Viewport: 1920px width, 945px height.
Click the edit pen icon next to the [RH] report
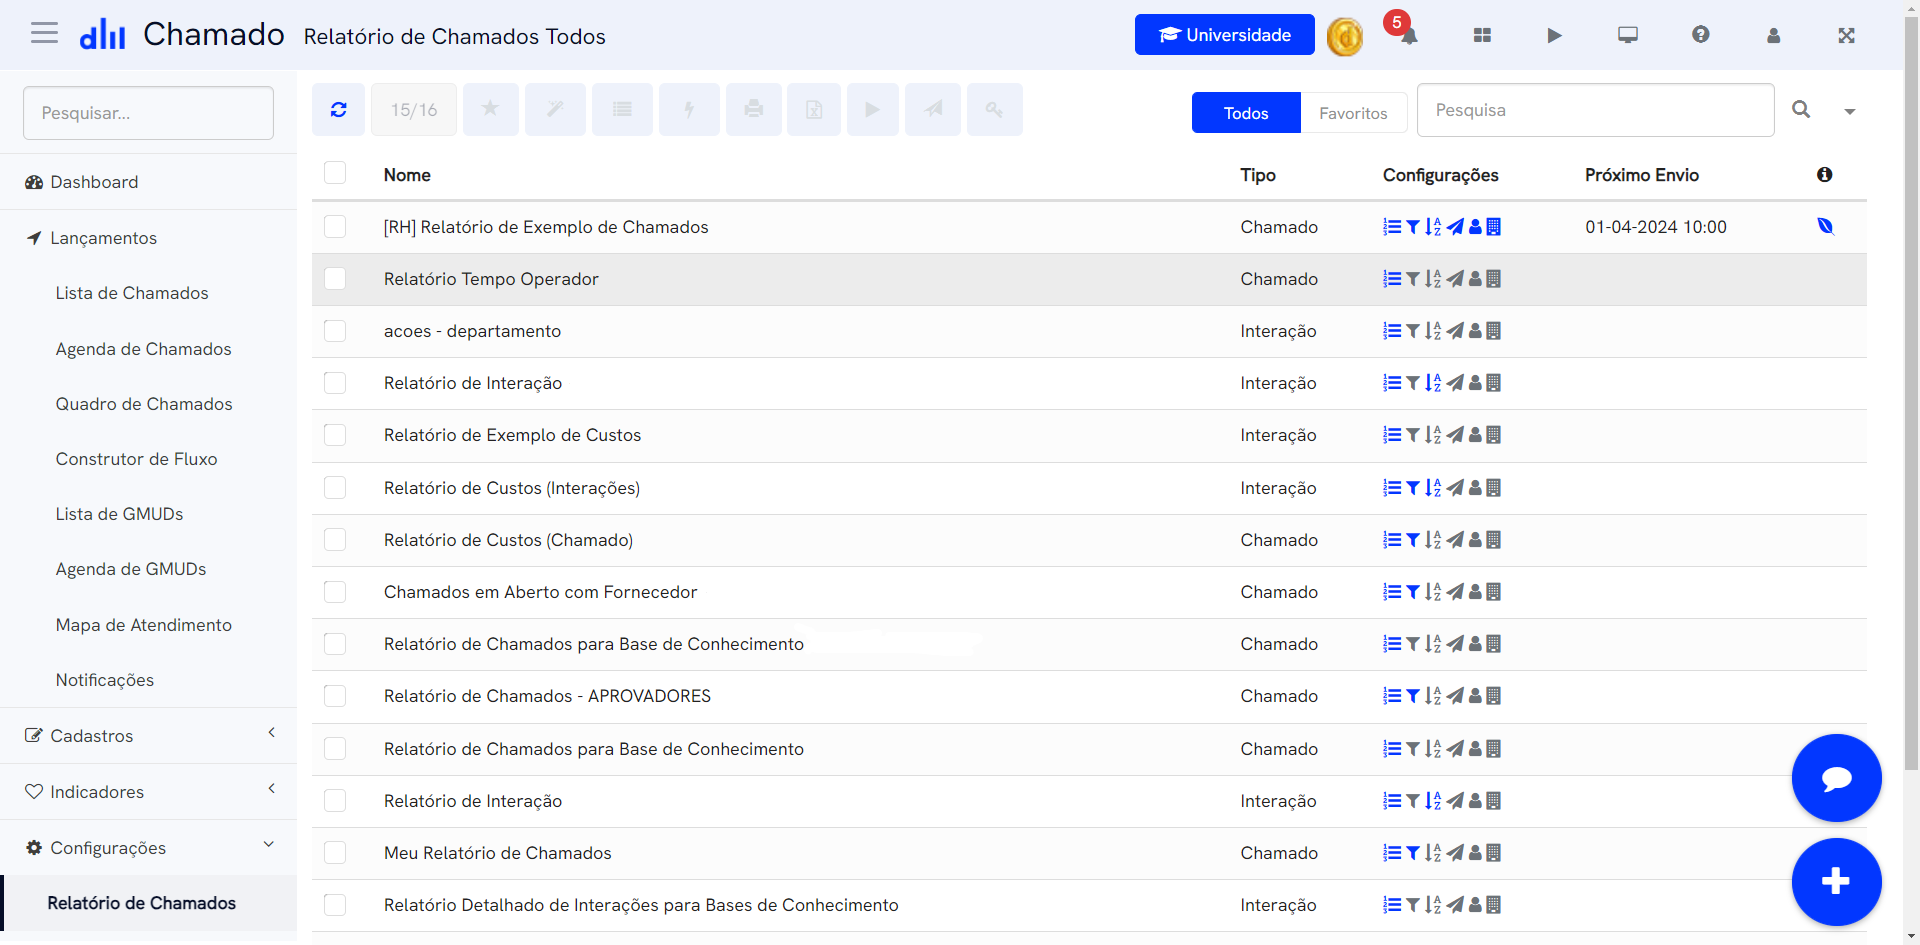coord(1827,226)
